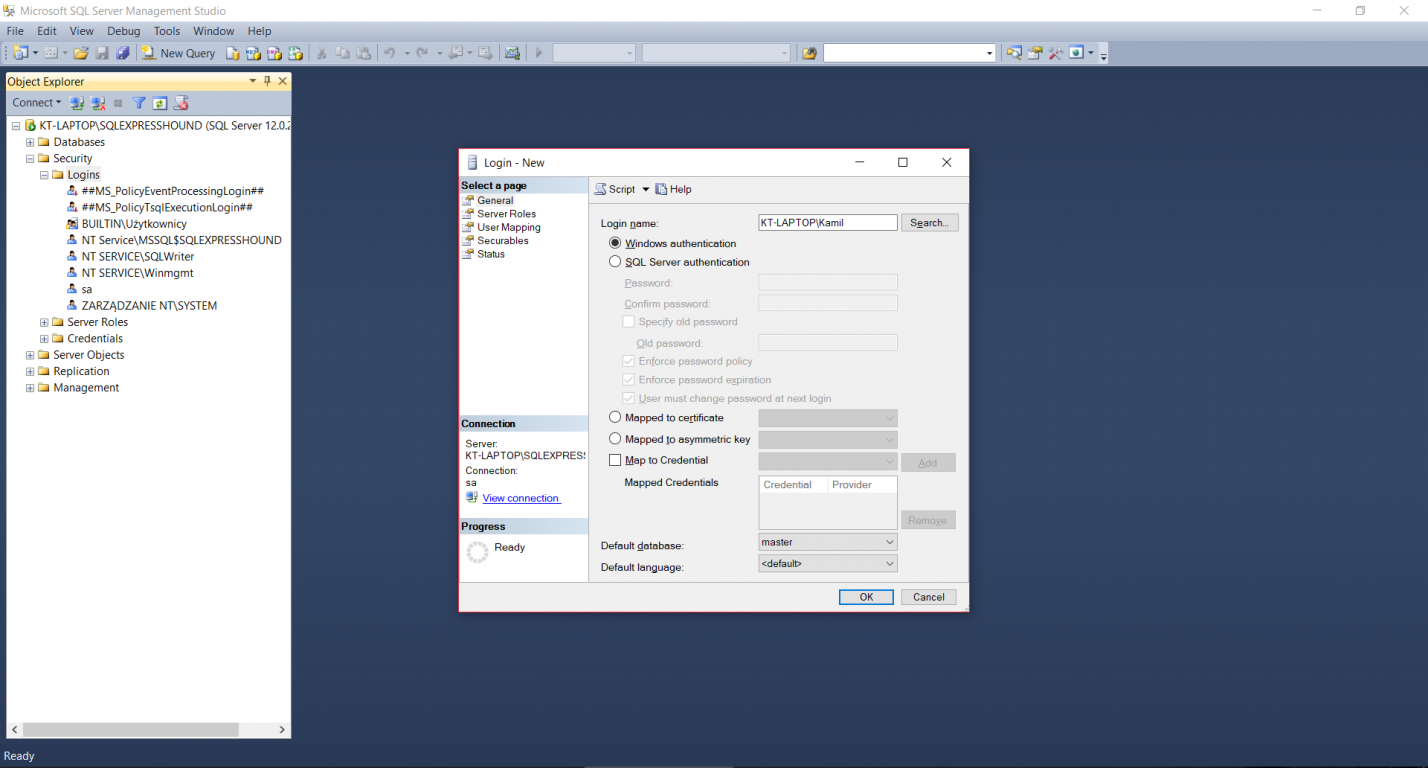This screenshot has height=768, width=1428.
Task: Click Connect Object Explorer icon
Action: point(77,103)
